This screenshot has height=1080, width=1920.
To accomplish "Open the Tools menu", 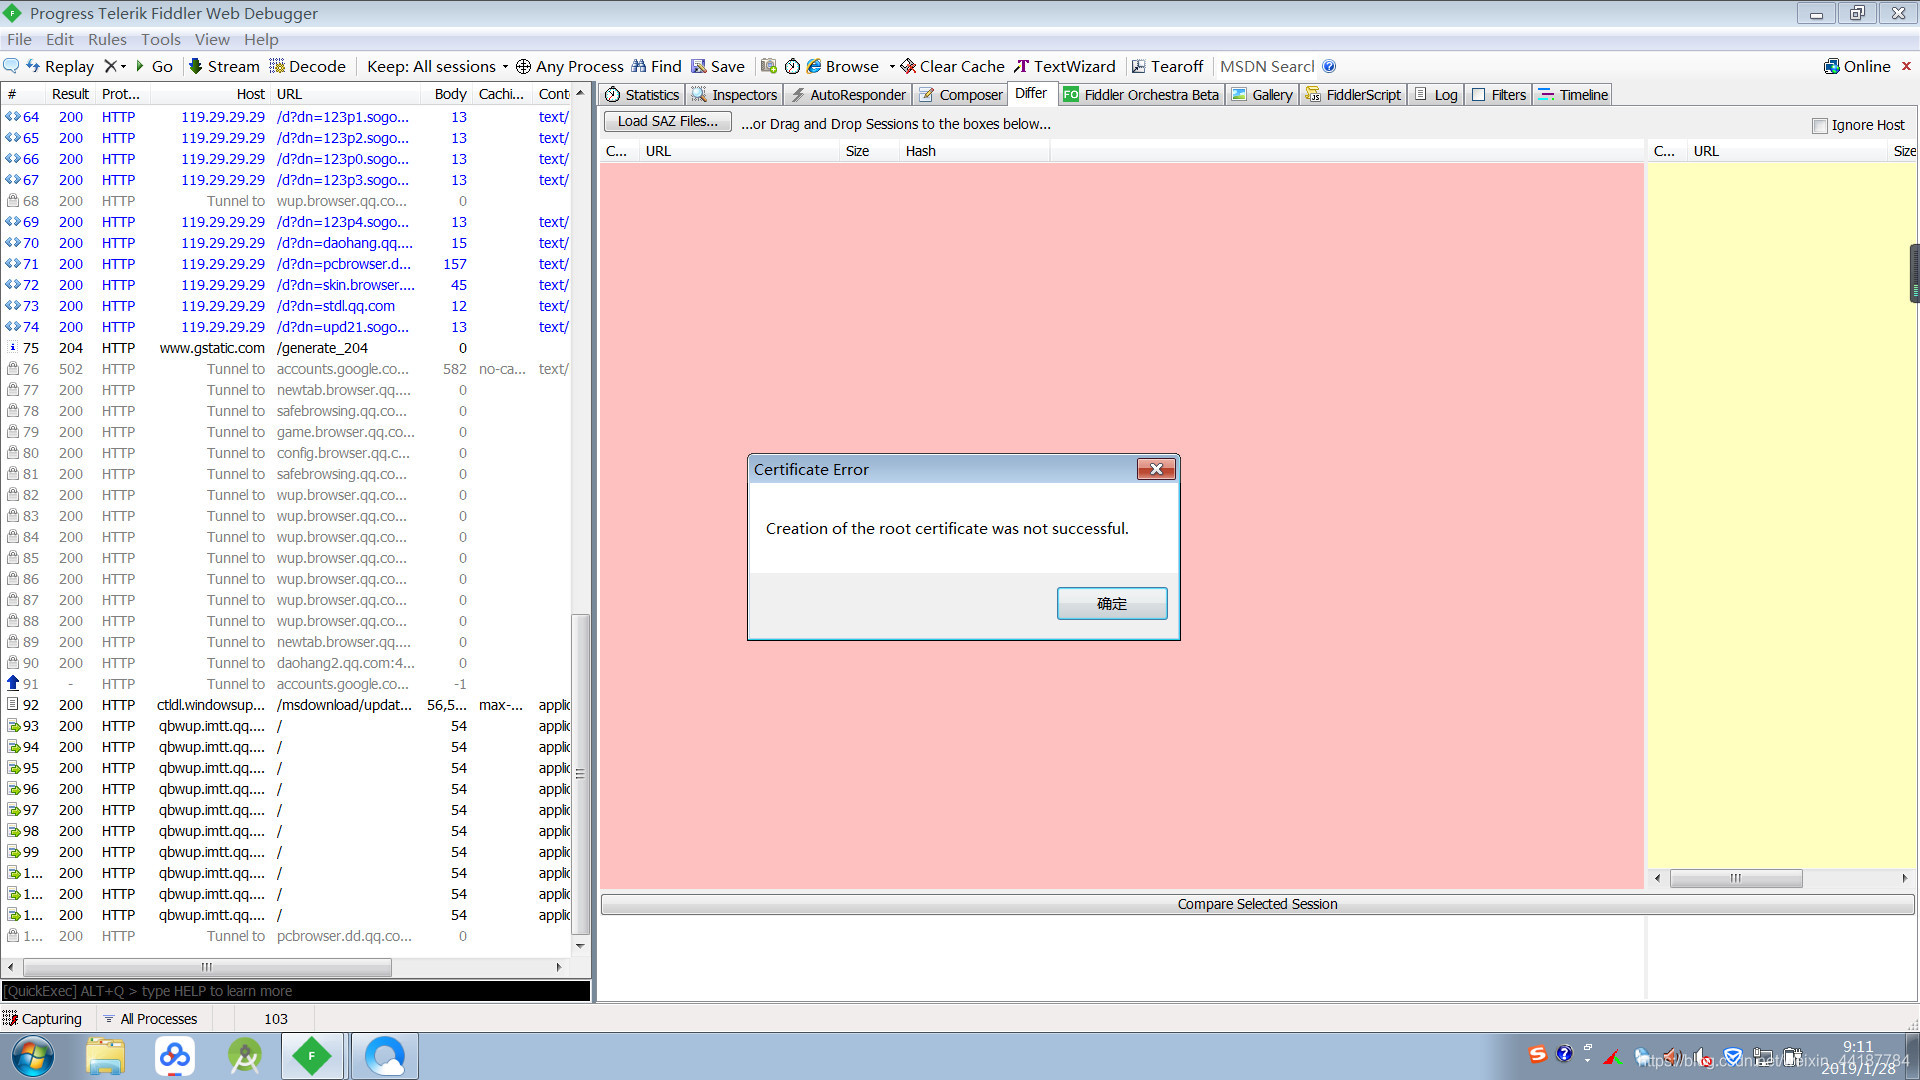I will tap(160, 38).
